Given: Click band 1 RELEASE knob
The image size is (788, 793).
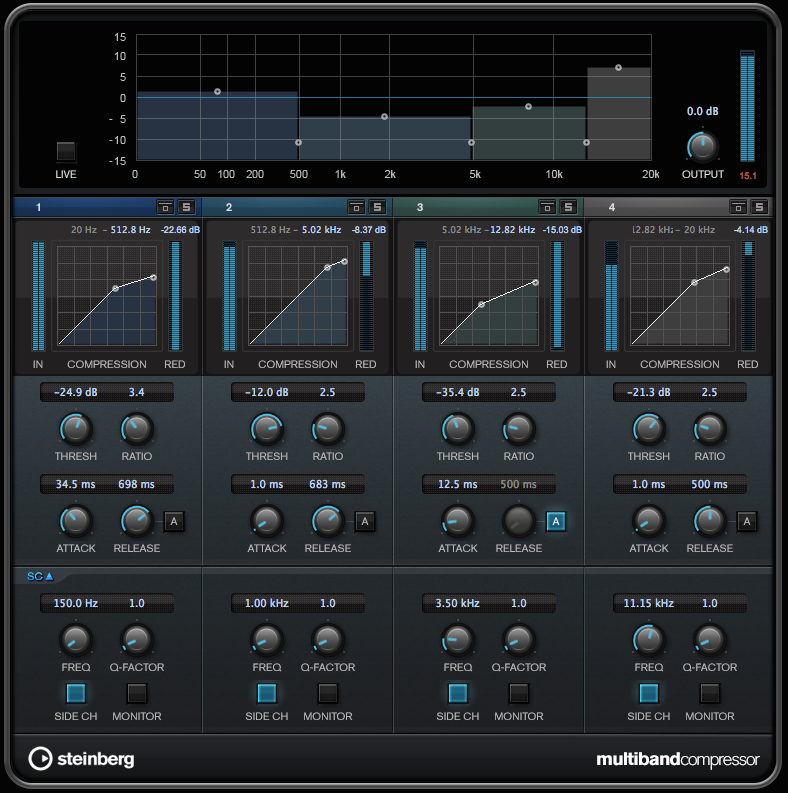Looking at the screenshot, I should (x=137, y=521).
